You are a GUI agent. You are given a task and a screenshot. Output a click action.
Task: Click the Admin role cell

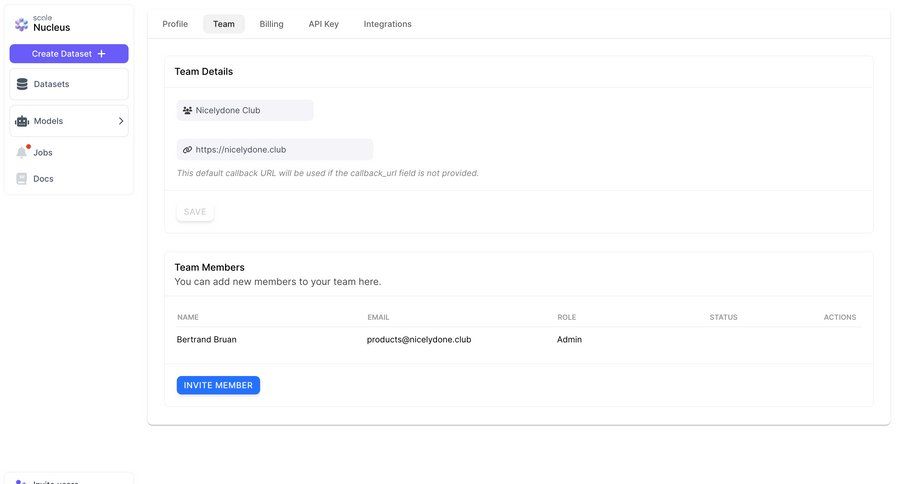569,339
